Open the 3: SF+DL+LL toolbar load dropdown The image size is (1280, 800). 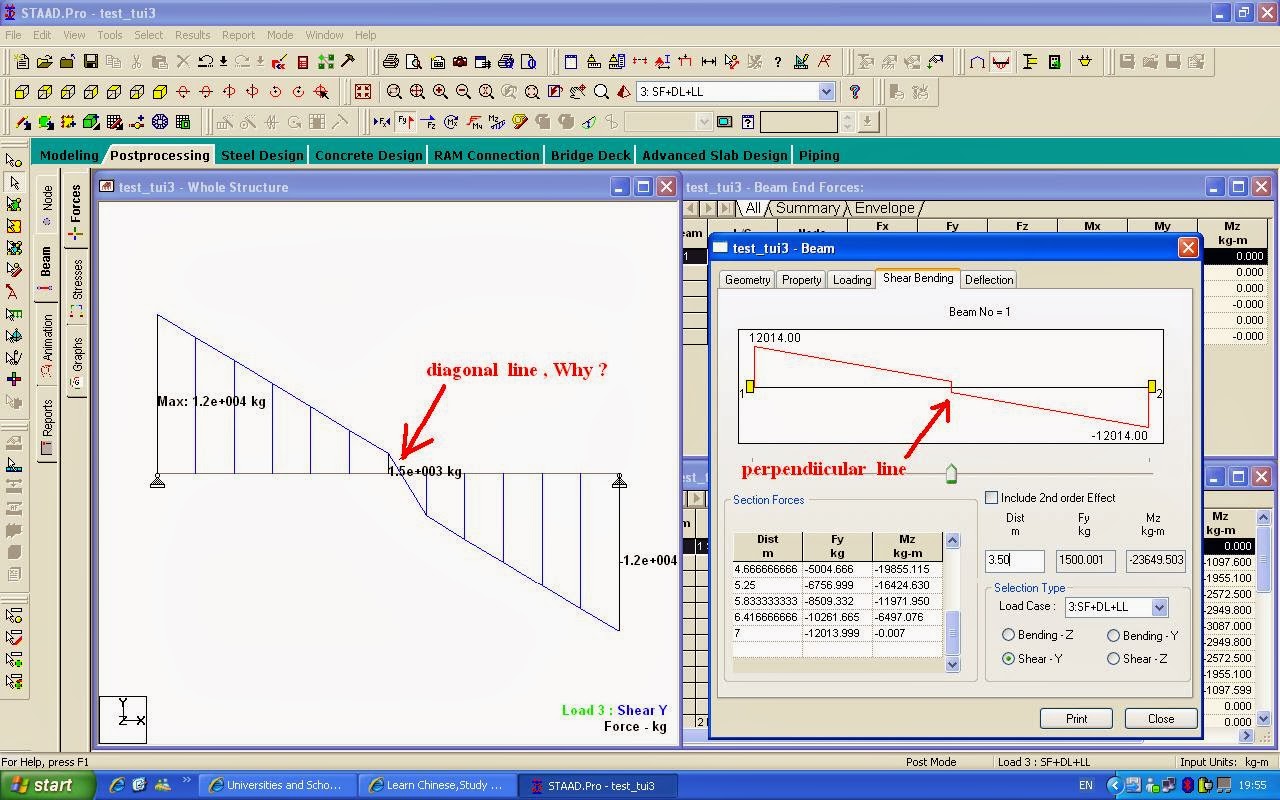(826, 92)
